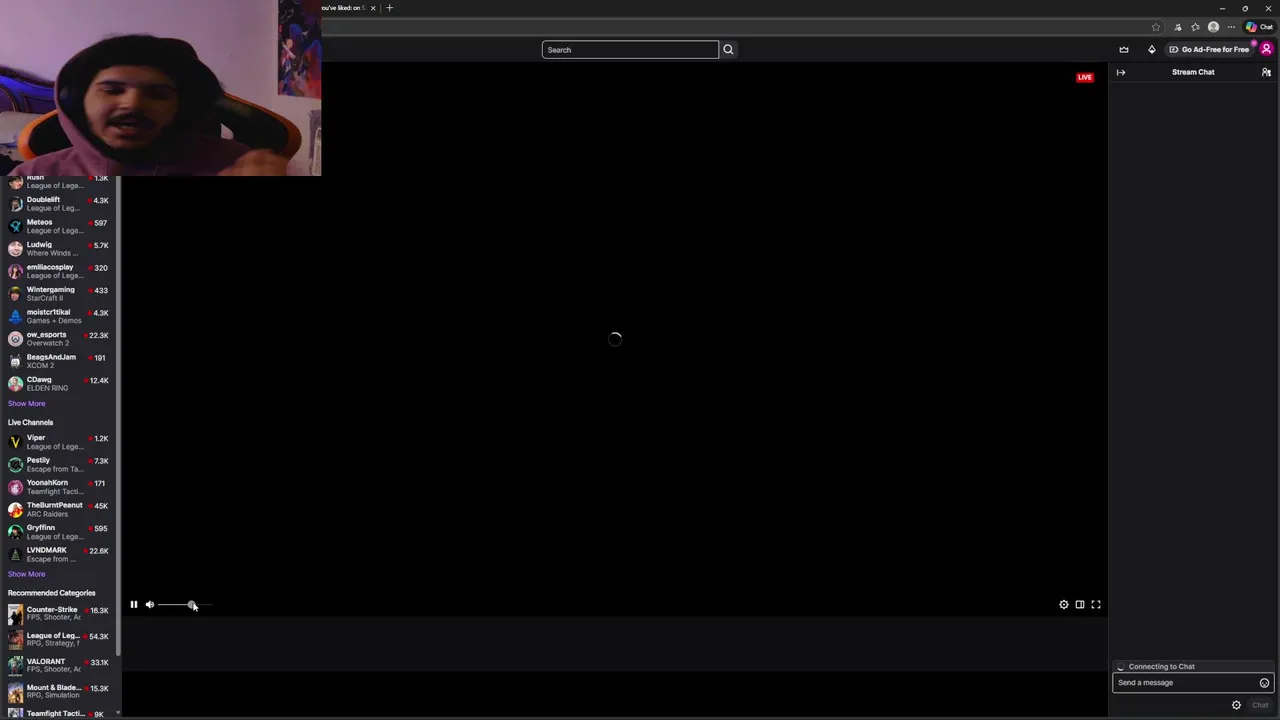Screen dimensions: 1280x720
Task: Mute the stream with the speaker icon
Action: [x=150, y=604]
